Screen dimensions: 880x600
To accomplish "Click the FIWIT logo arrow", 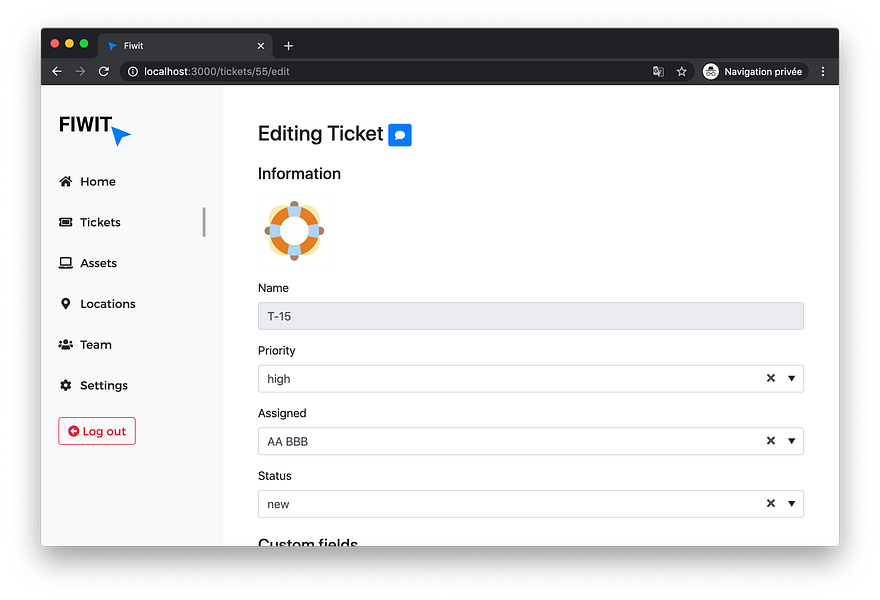I will [x=120, y=136].
